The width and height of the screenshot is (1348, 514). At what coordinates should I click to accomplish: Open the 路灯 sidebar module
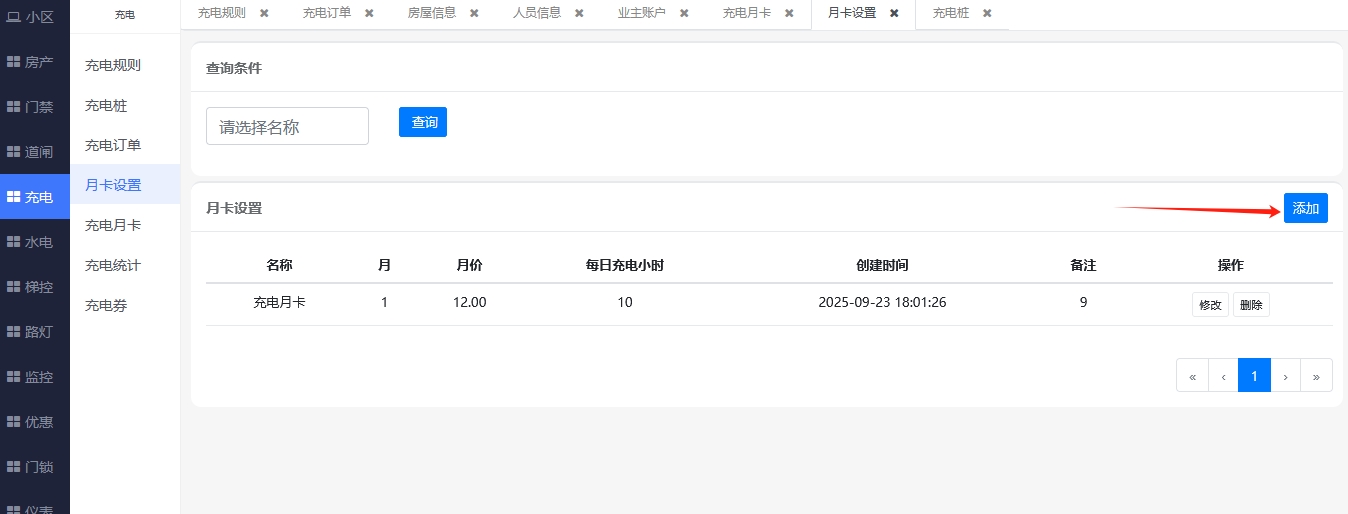pyautogui.click(x=34, y=332)
